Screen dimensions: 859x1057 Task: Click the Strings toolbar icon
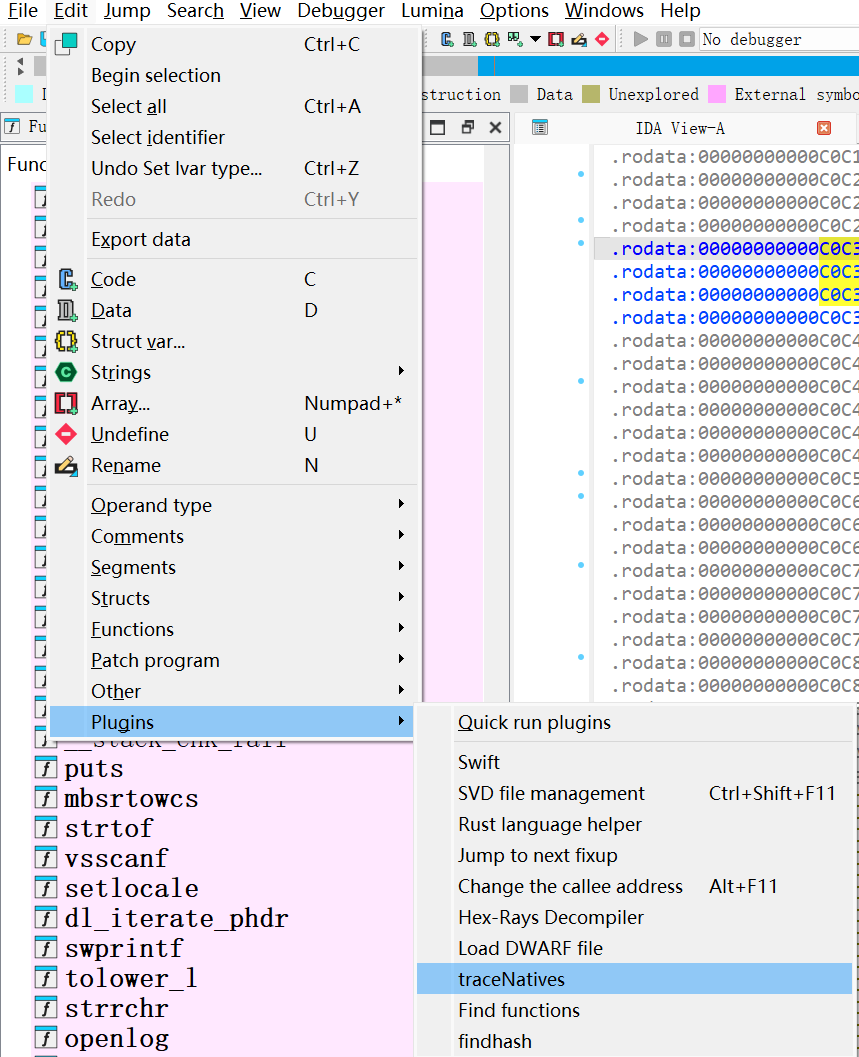[x=515, y=39]
